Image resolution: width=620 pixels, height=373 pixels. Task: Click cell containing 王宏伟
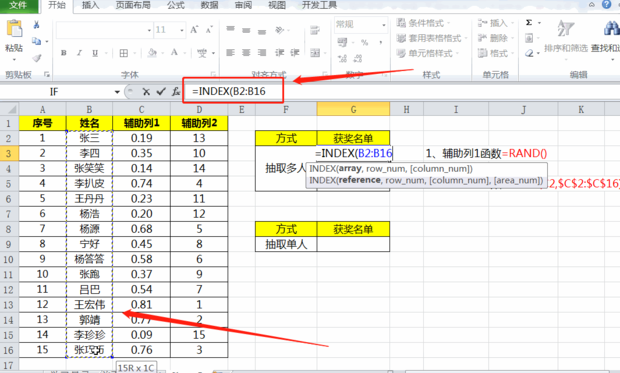[89, 305]
